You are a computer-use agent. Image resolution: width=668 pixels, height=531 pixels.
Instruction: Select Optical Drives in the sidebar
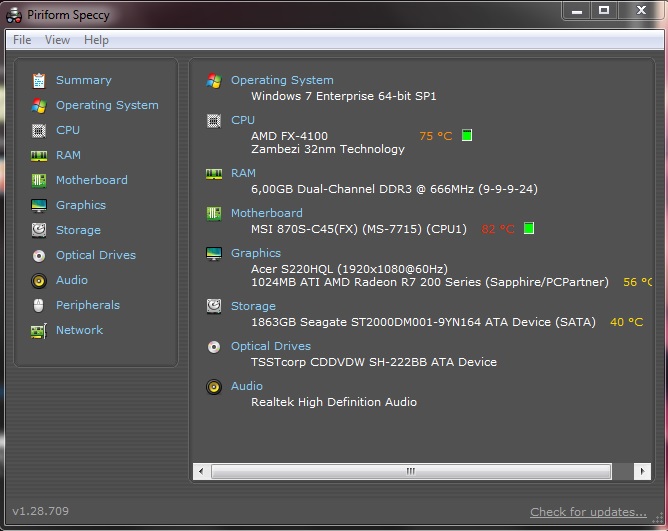click(96, 255)
